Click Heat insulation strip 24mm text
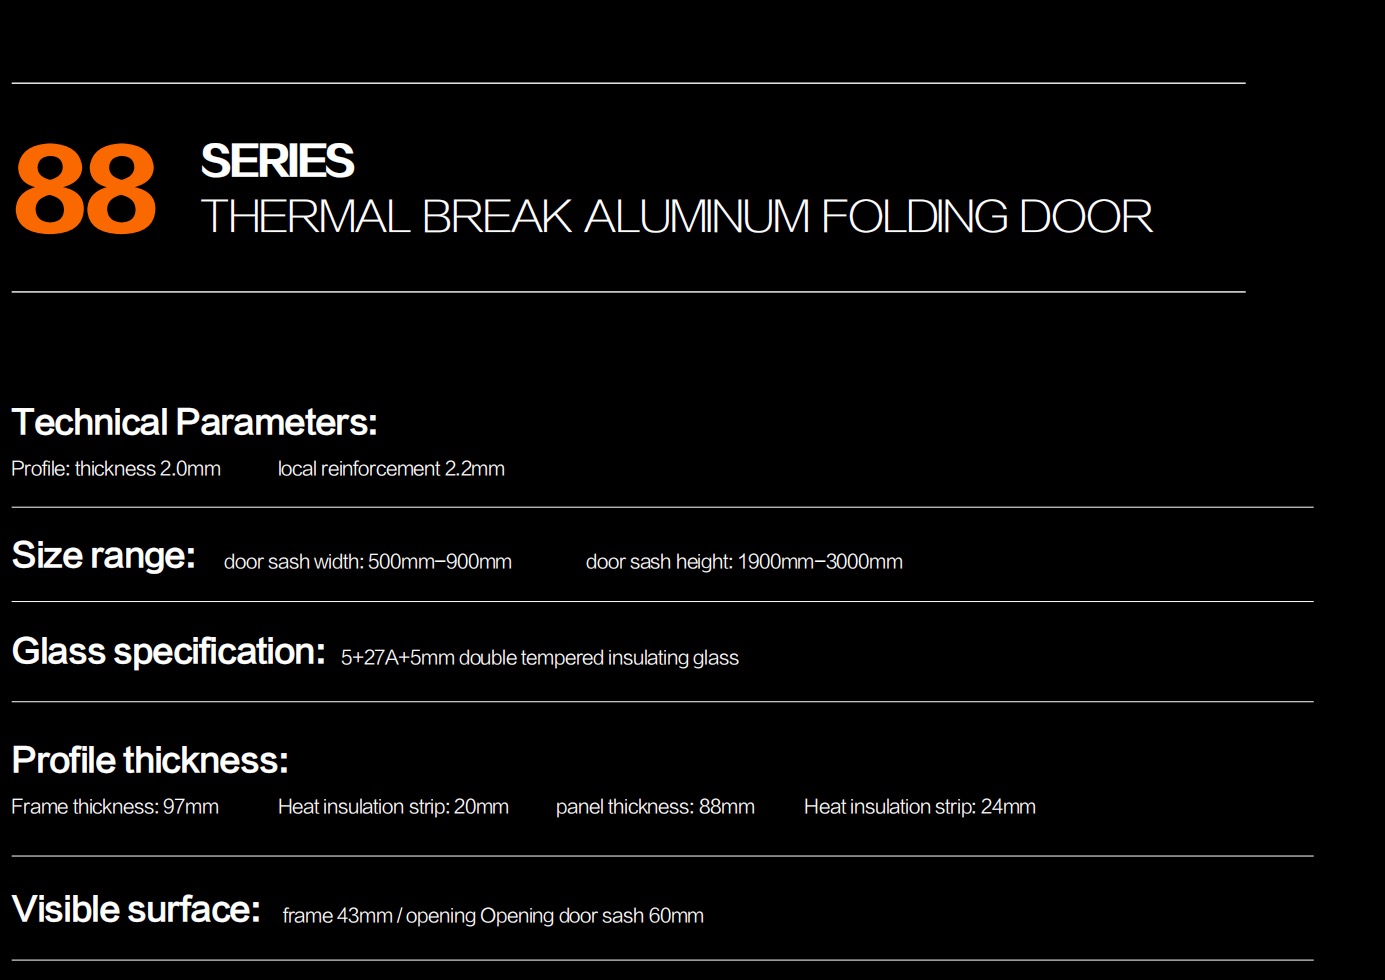This screenshot has height=980, width=1385. 920,807
